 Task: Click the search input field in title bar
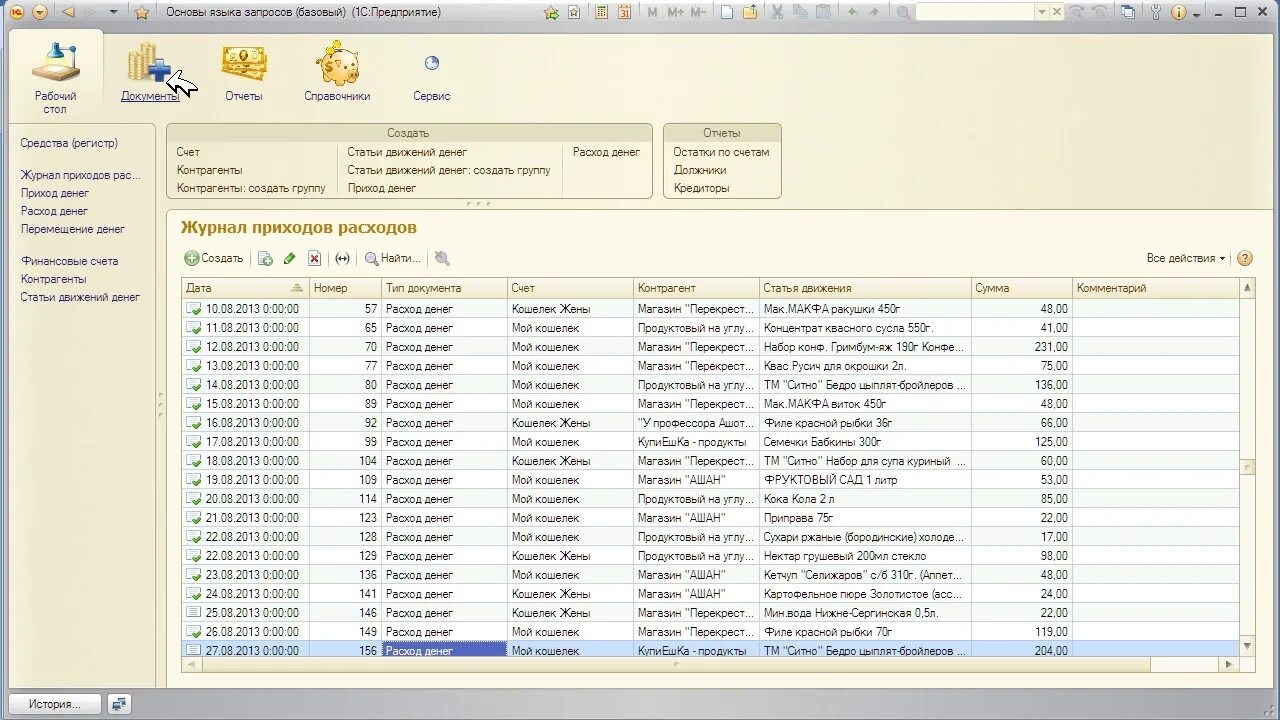[975, 12]
